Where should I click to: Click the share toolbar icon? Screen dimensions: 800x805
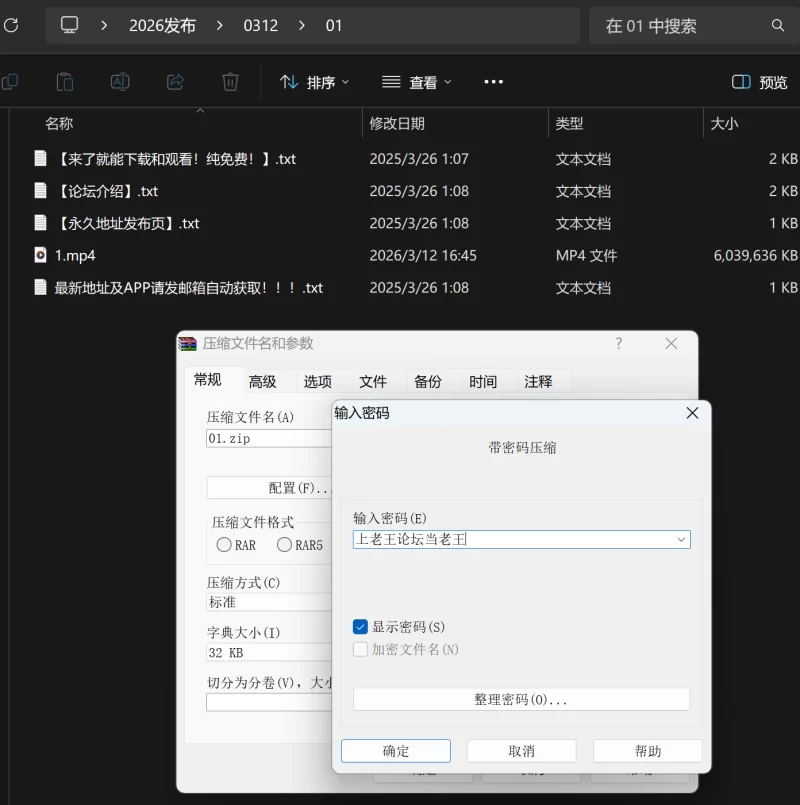pyautogui.click(x=175, y=82)
